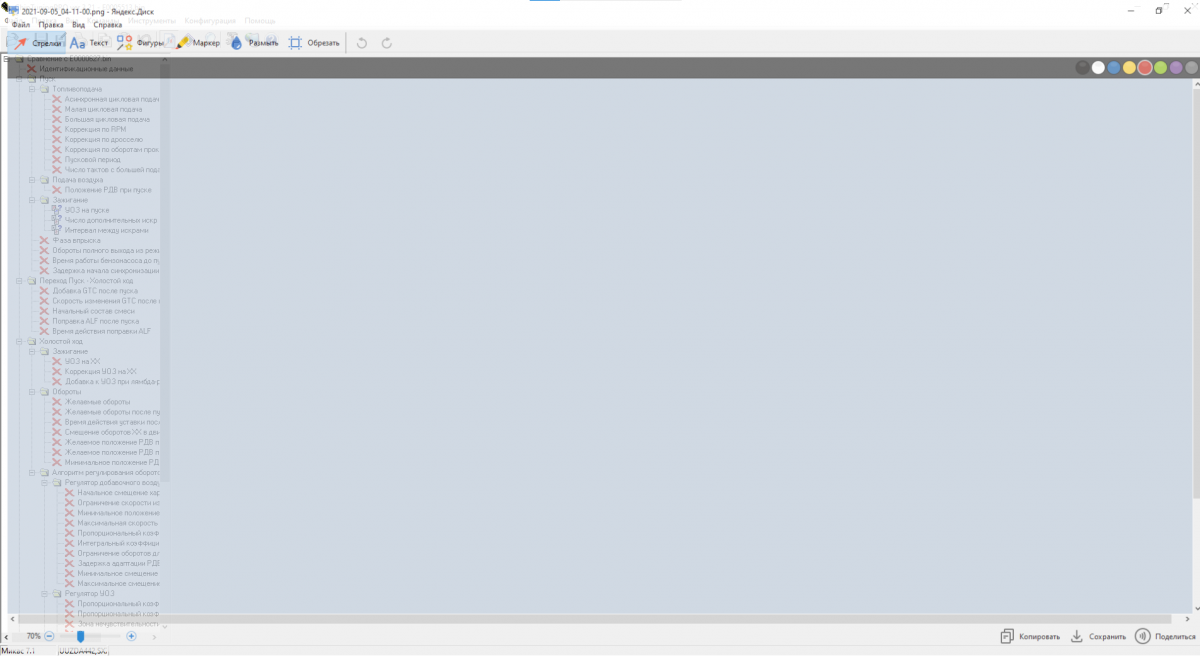This screenshot has width=1200, height=656.
Task: Click the zoom in plus icon
Action: pyautogui.click(x=131, y=636)
